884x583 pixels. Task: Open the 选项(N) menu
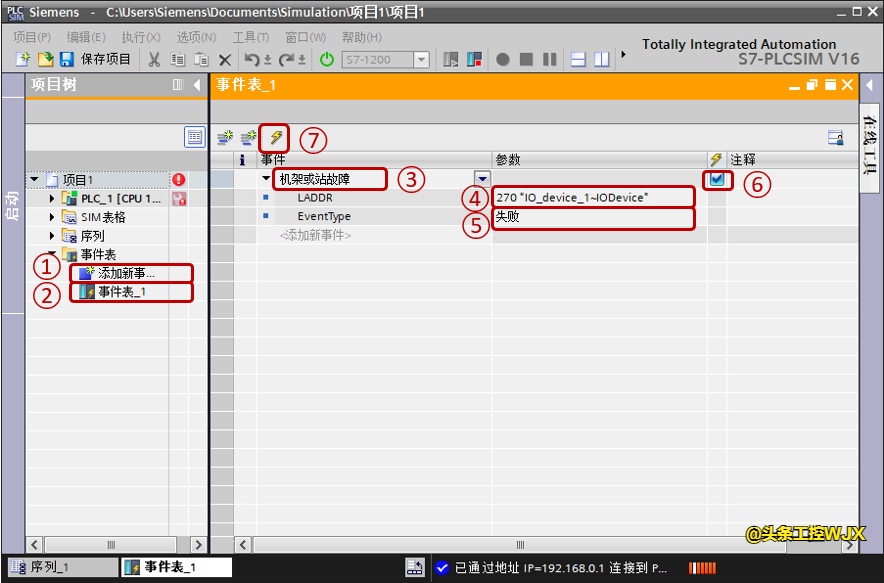click(x=196, y=37)
